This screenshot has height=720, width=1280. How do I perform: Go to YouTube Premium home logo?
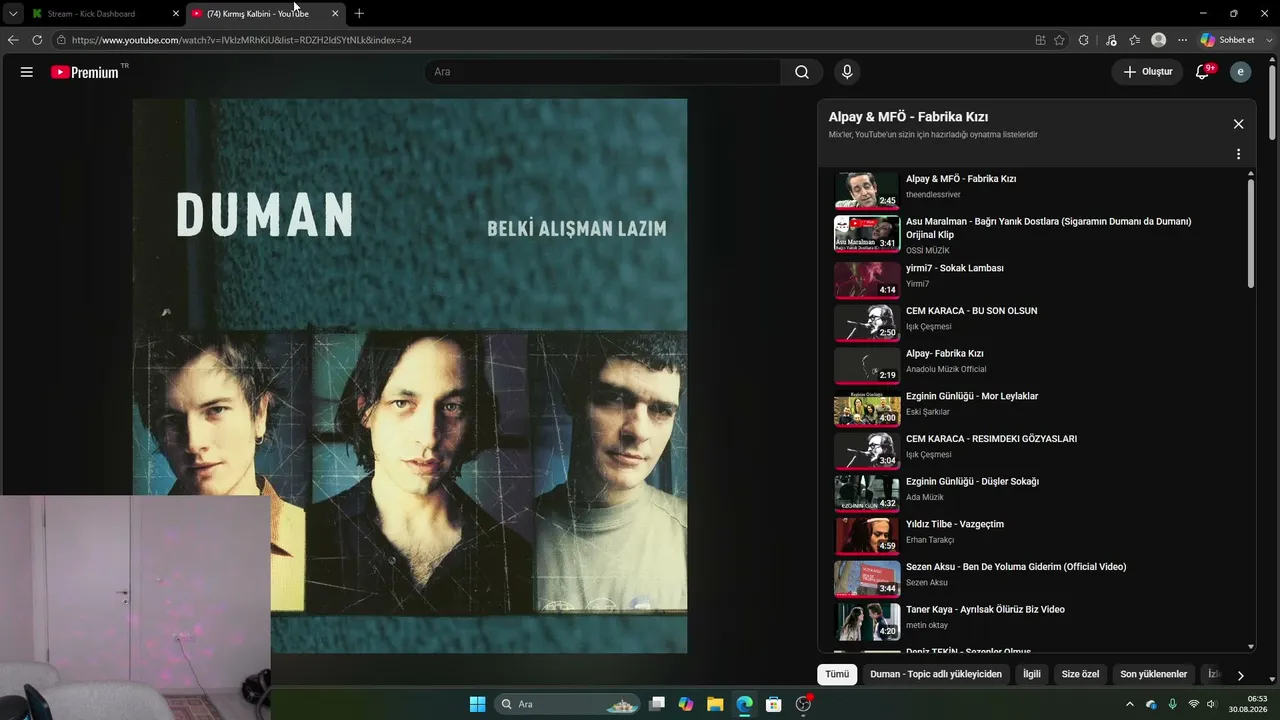[x=85, y=72]
